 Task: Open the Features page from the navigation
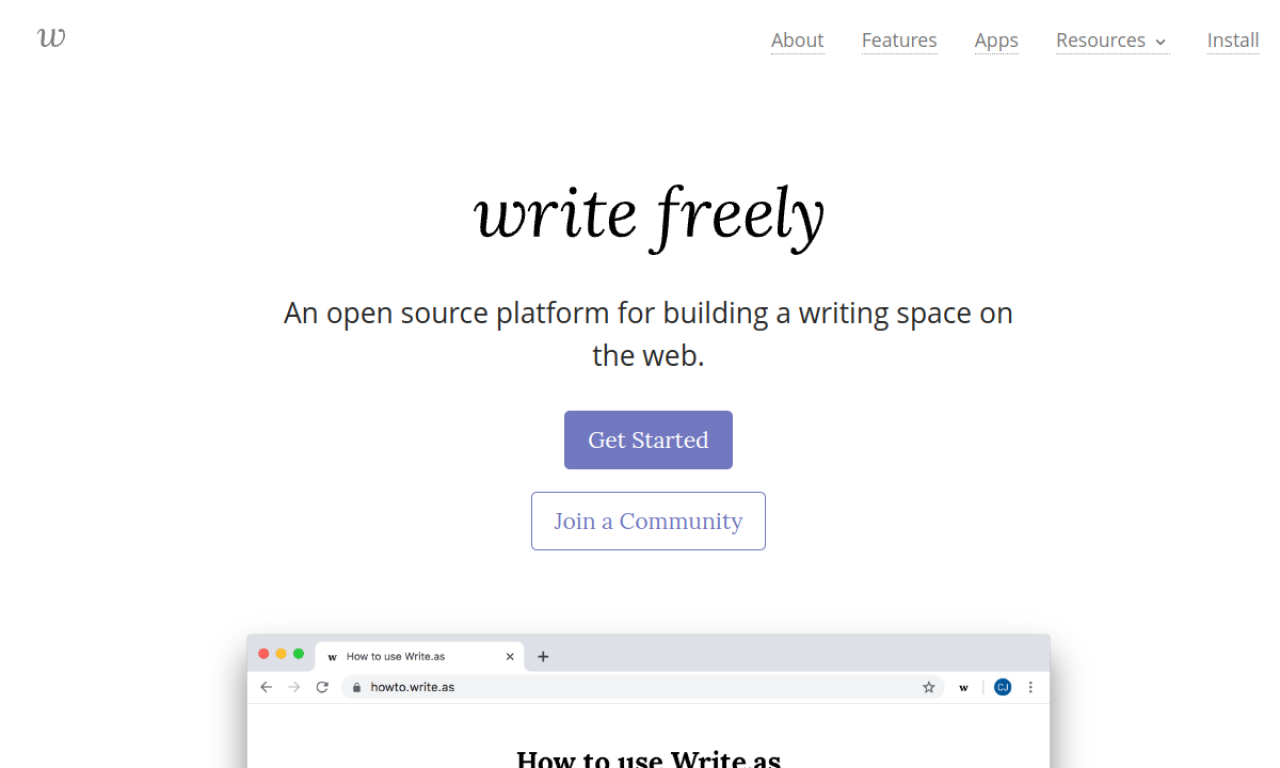tap(899, 41)
